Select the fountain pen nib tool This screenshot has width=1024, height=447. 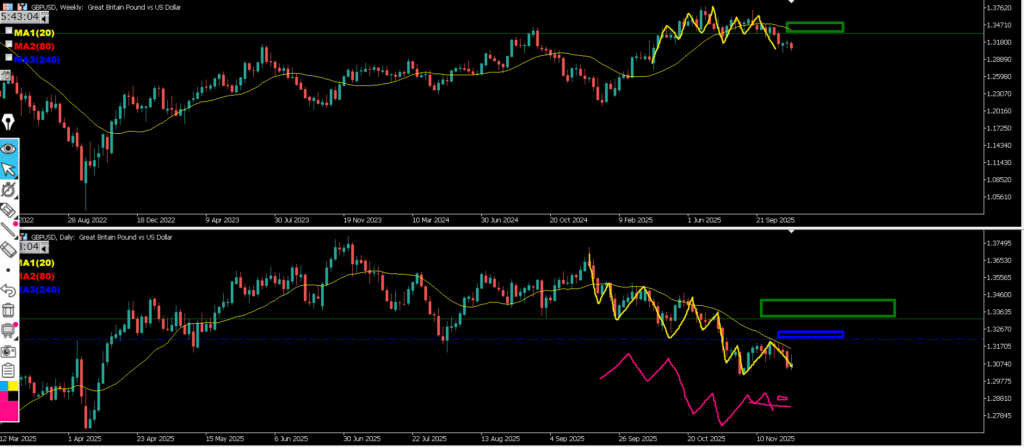[9, 122]
